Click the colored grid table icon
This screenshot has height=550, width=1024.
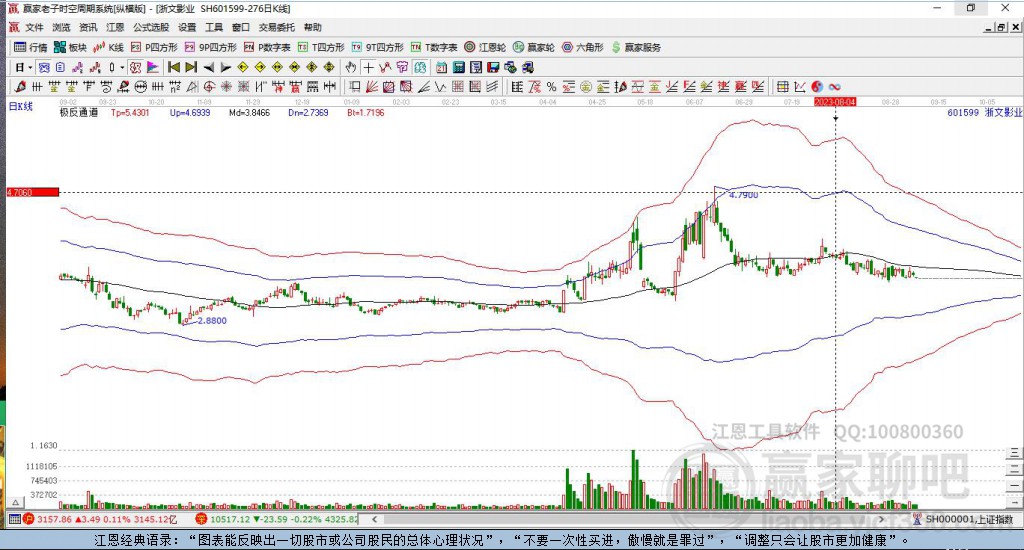point(782,86)
